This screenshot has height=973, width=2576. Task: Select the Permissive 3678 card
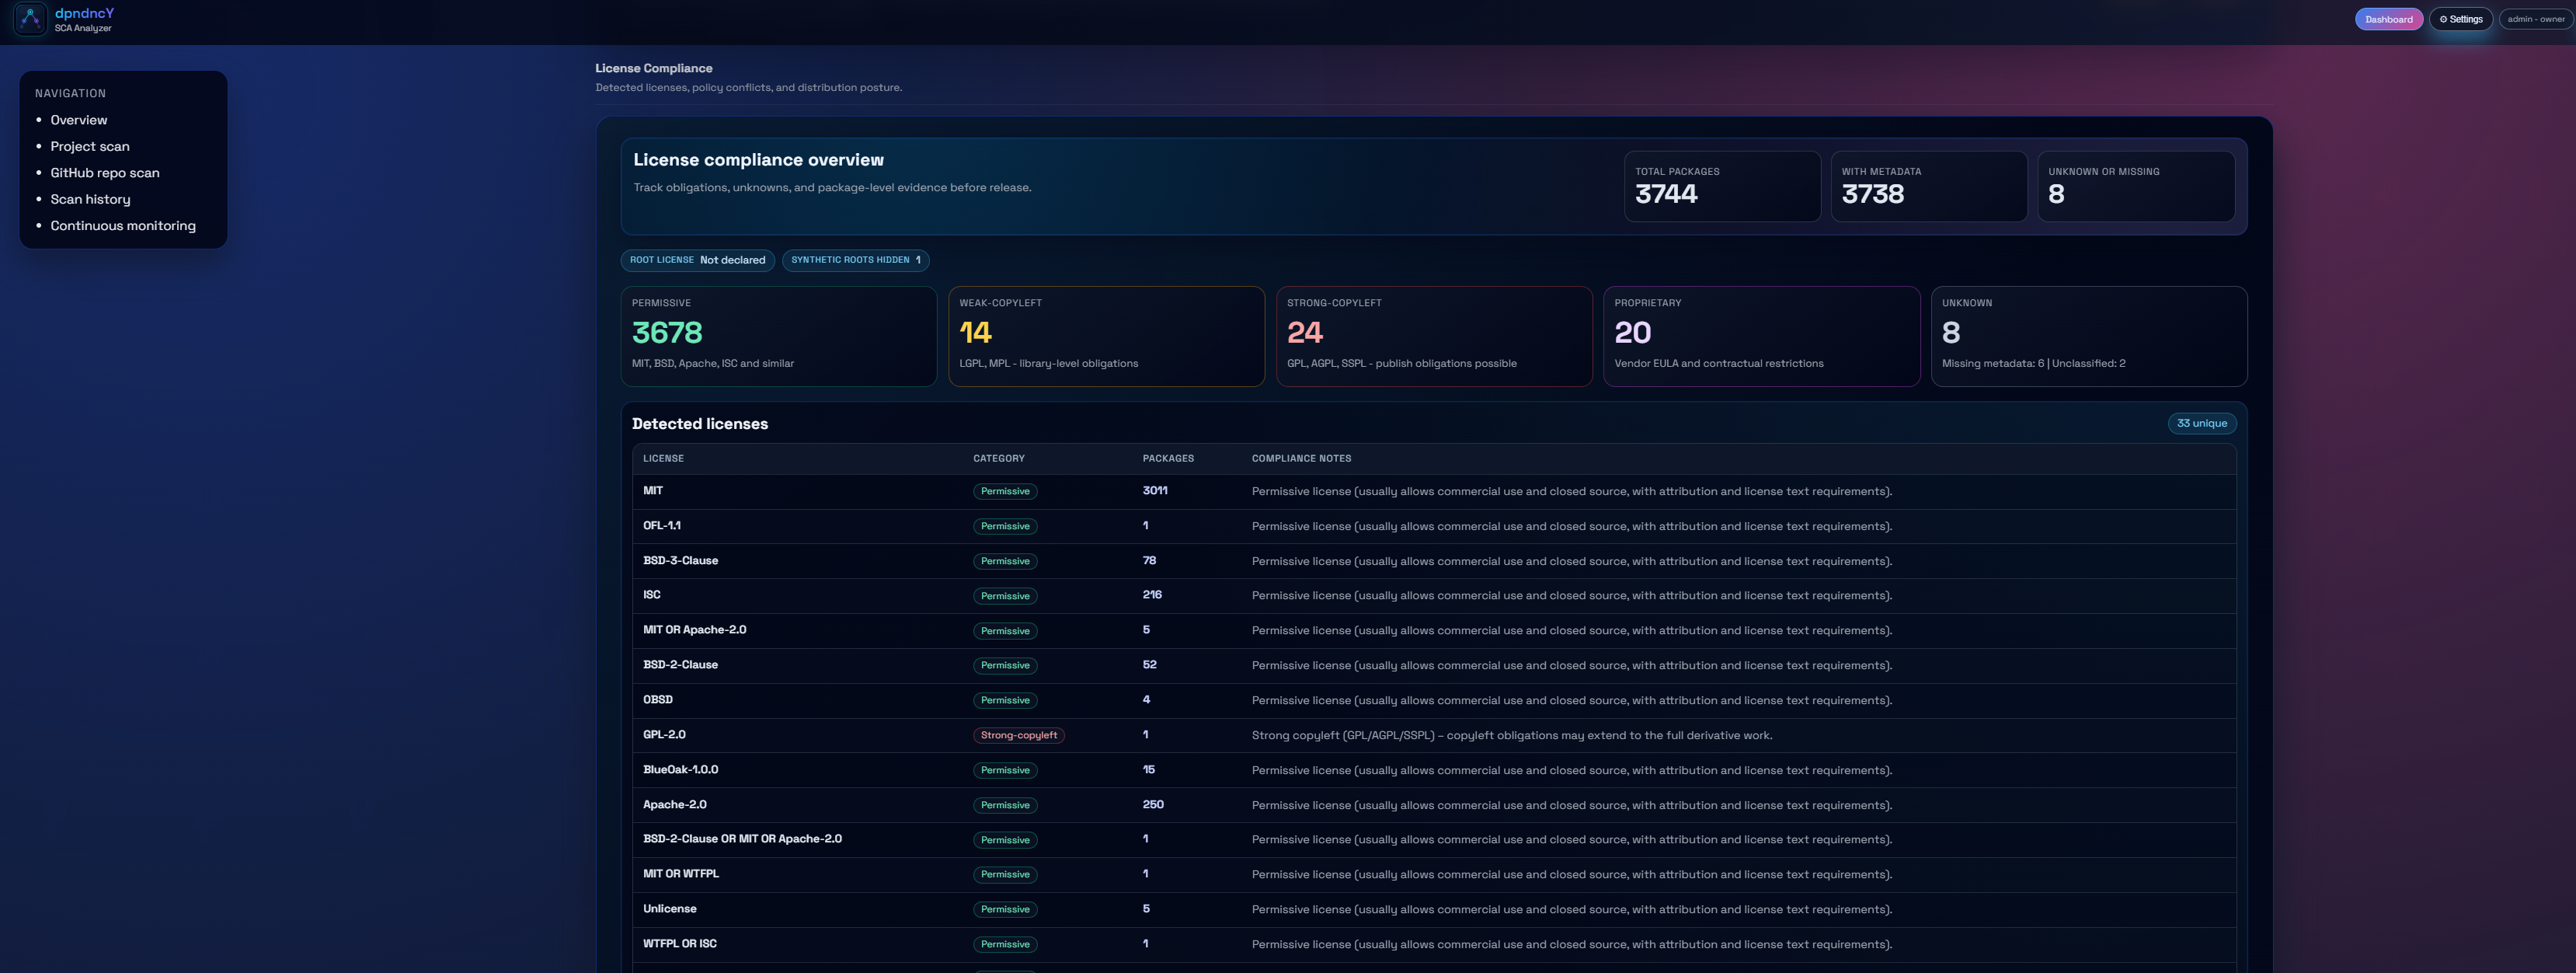point(778,336)
